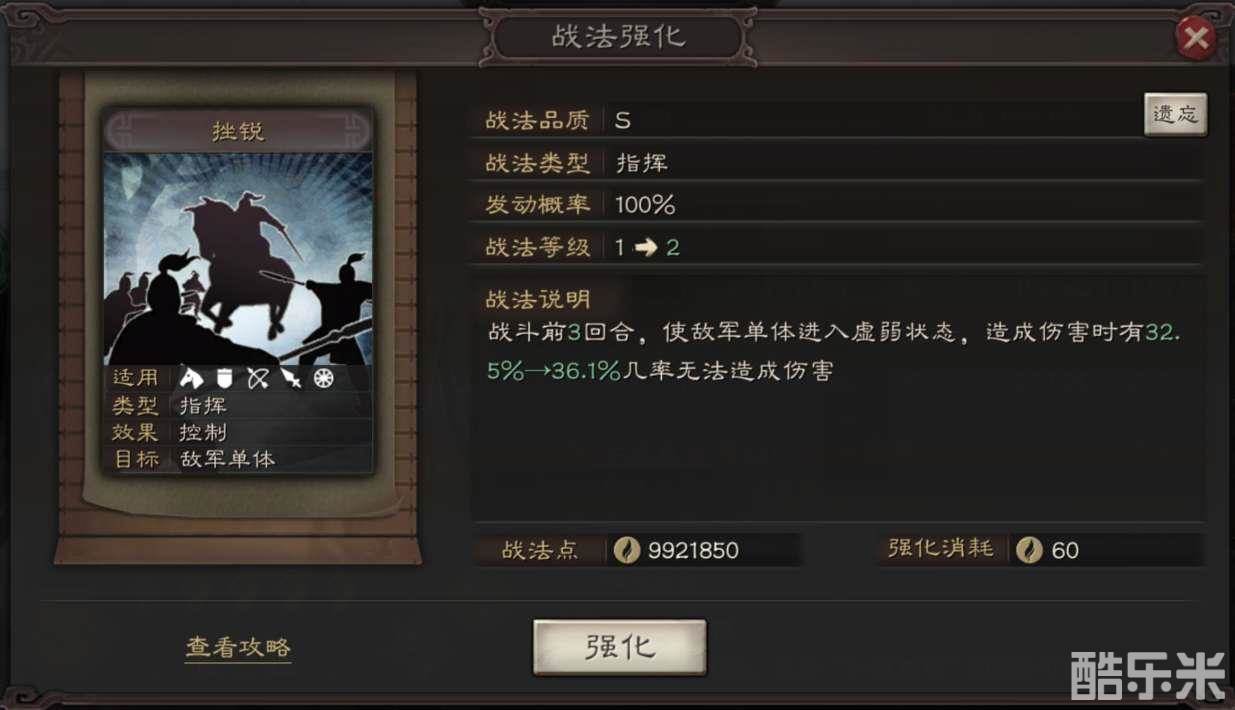Screen dimensions: 1235x710
Task: Click the 挫锐 title on the card
Action: pos(239,131)
